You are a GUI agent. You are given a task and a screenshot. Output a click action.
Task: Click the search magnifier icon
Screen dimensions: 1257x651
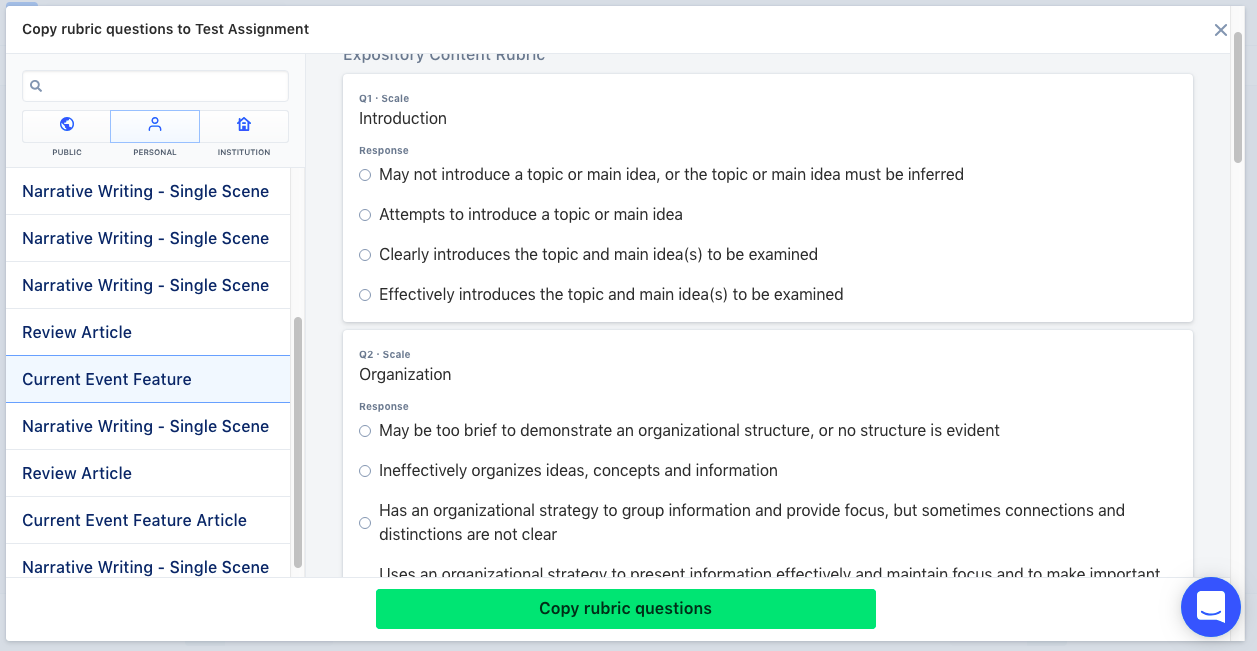pyautogui.click(x=36, y=87)
